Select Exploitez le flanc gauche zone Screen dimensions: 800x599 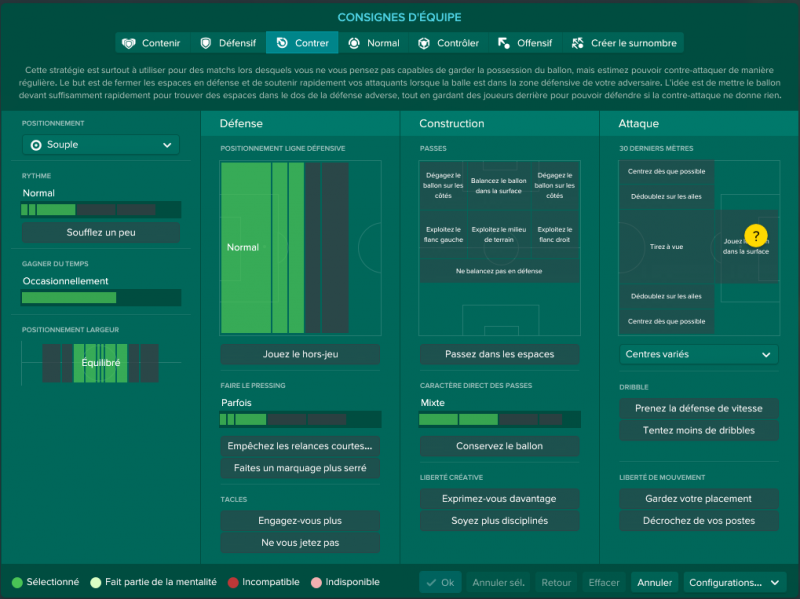[443, 235]
